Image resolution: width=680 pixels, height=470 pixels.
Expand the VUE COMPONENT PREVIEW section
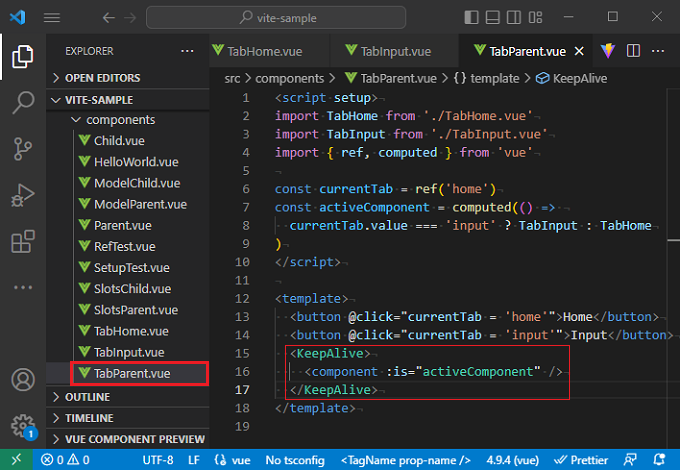tap(128, 439)
